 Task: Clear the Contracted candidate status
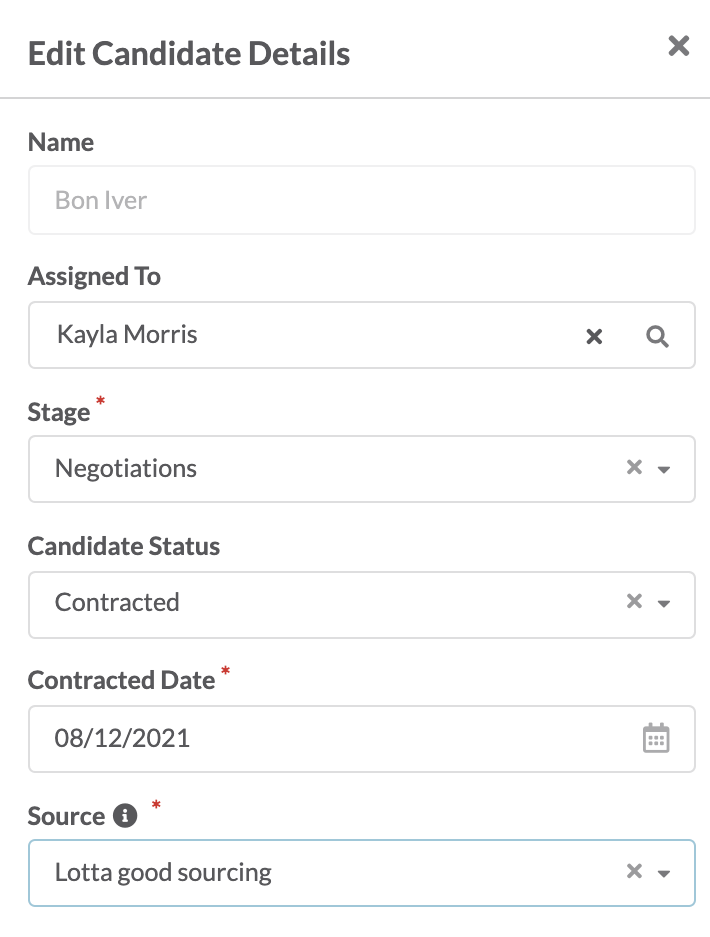click(x=634, y=601)
